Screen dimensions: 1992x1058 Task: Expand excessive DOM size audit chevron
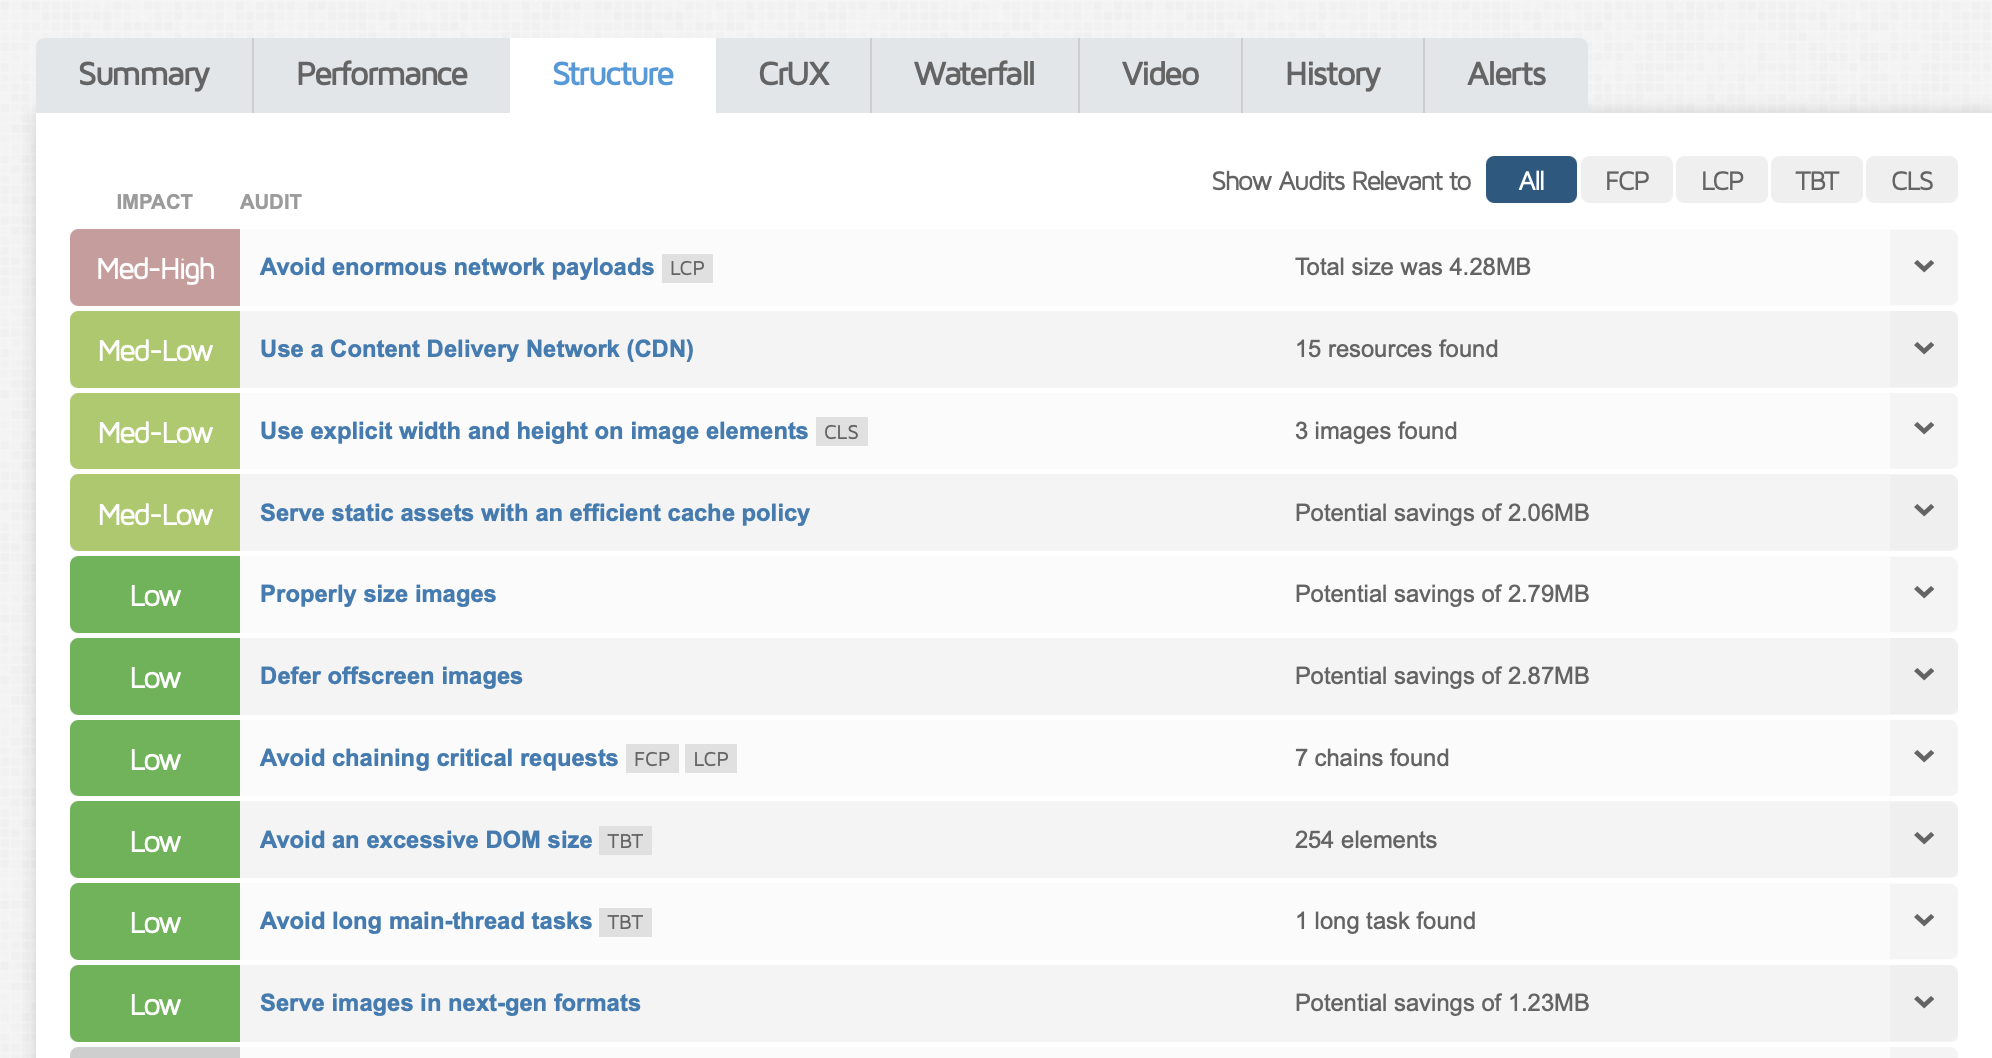pos(1924,840)
